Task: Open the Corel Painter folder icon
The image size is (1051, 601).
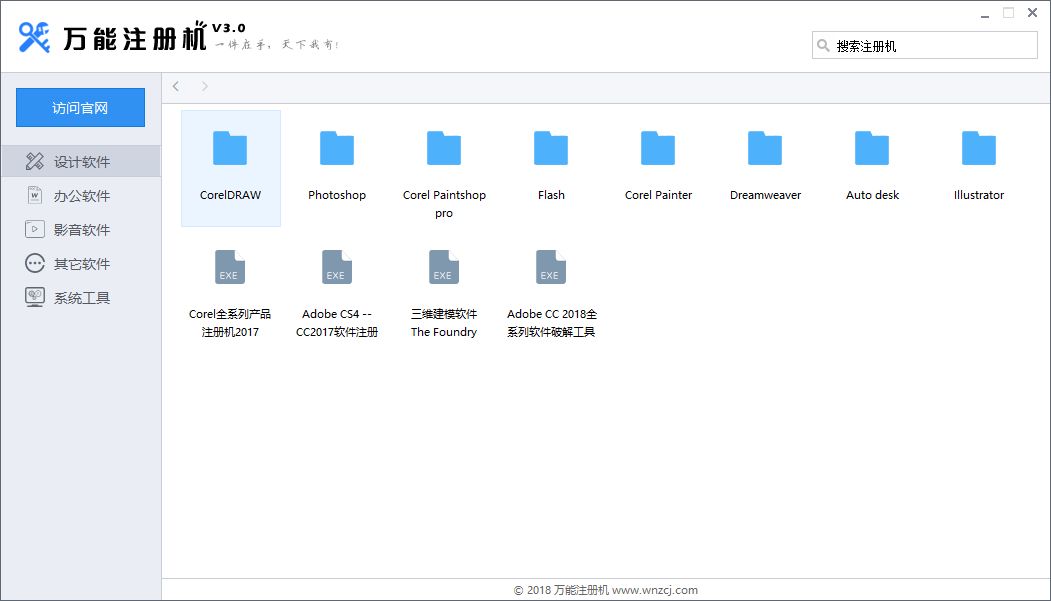Action: pos(658,148)
